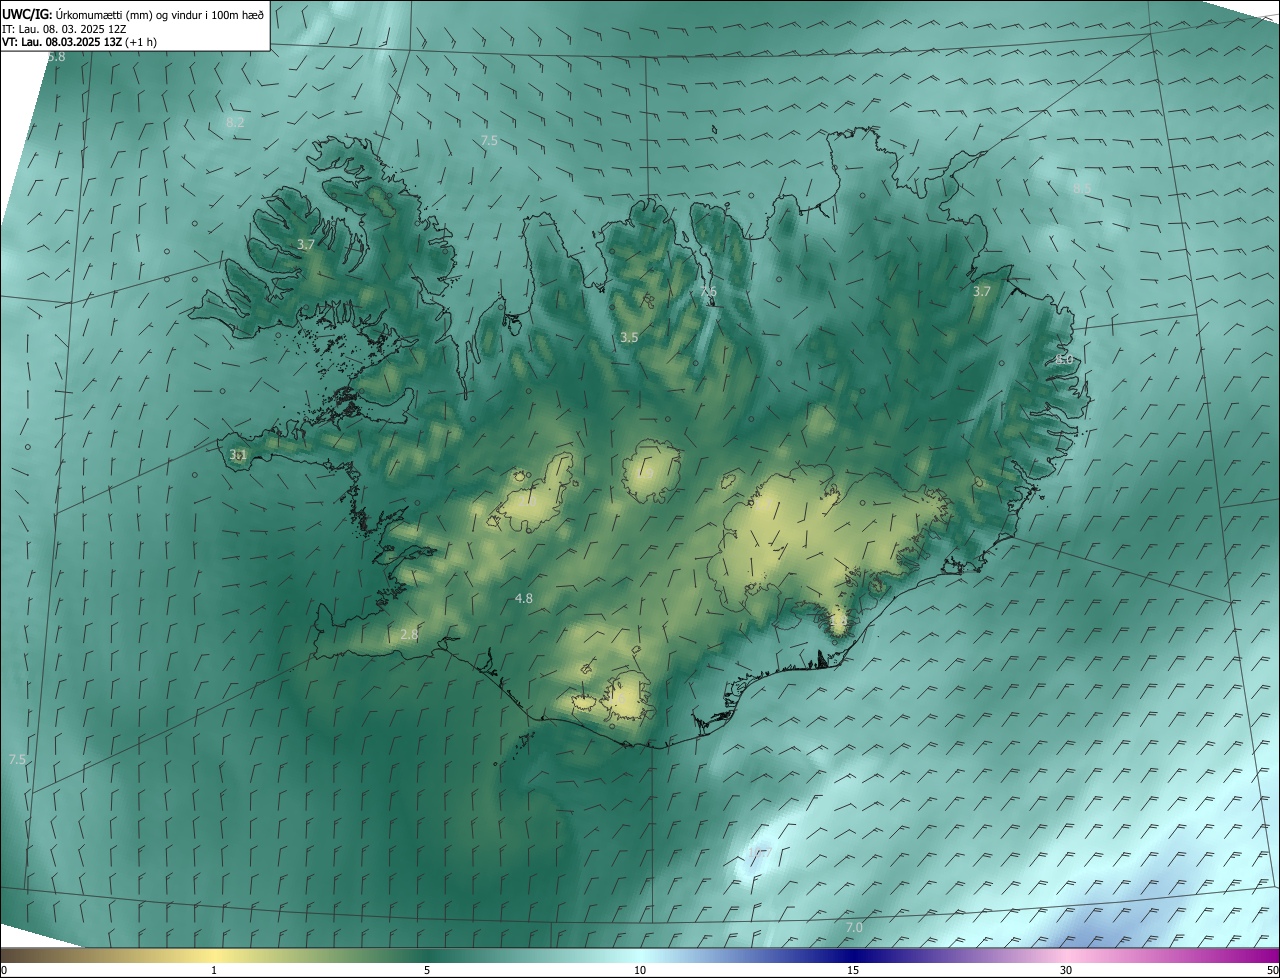Image resolution: width=1280 pixels, height=978 pixels.
Task: Click the 7.0 value label over the southern sea
Action: tap(854, 928)
